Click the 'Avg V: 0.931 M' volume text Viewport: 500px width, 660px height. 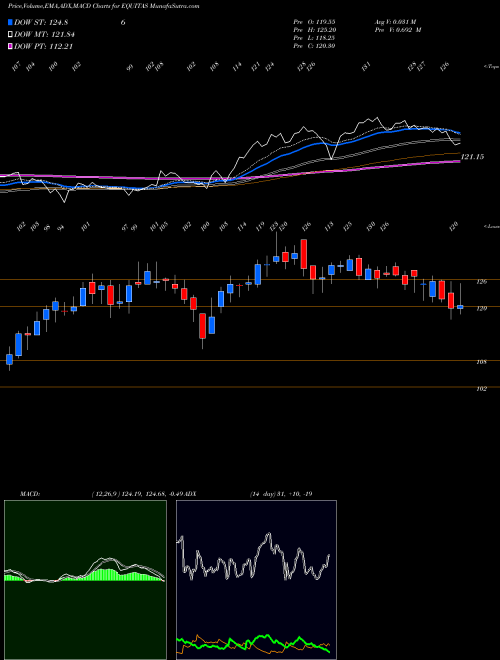tap(395, 21)
